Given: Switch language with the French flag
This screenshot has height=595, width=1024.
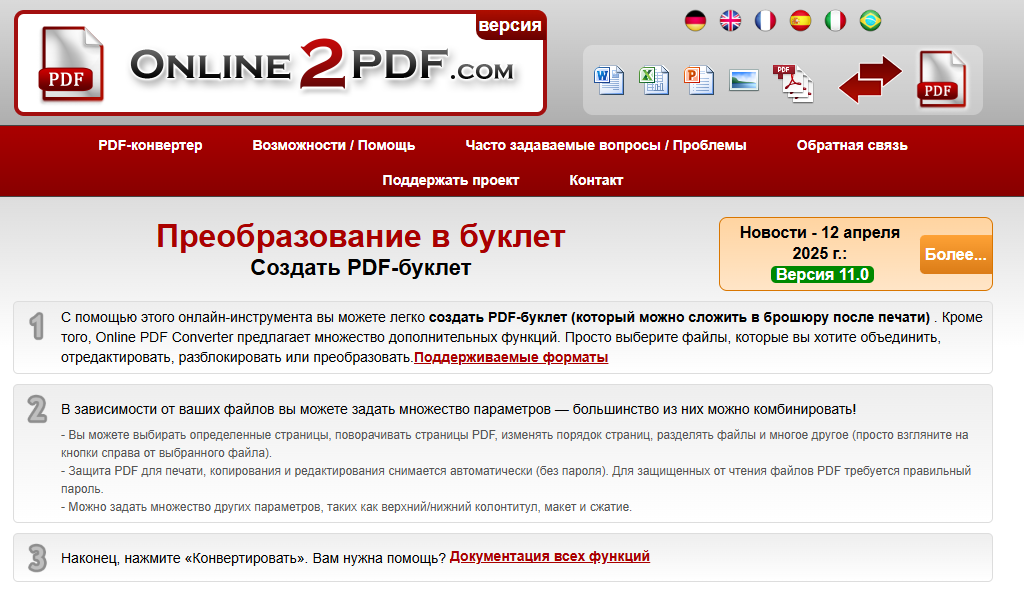Looking at the screenshot, I should click(765, 20).
